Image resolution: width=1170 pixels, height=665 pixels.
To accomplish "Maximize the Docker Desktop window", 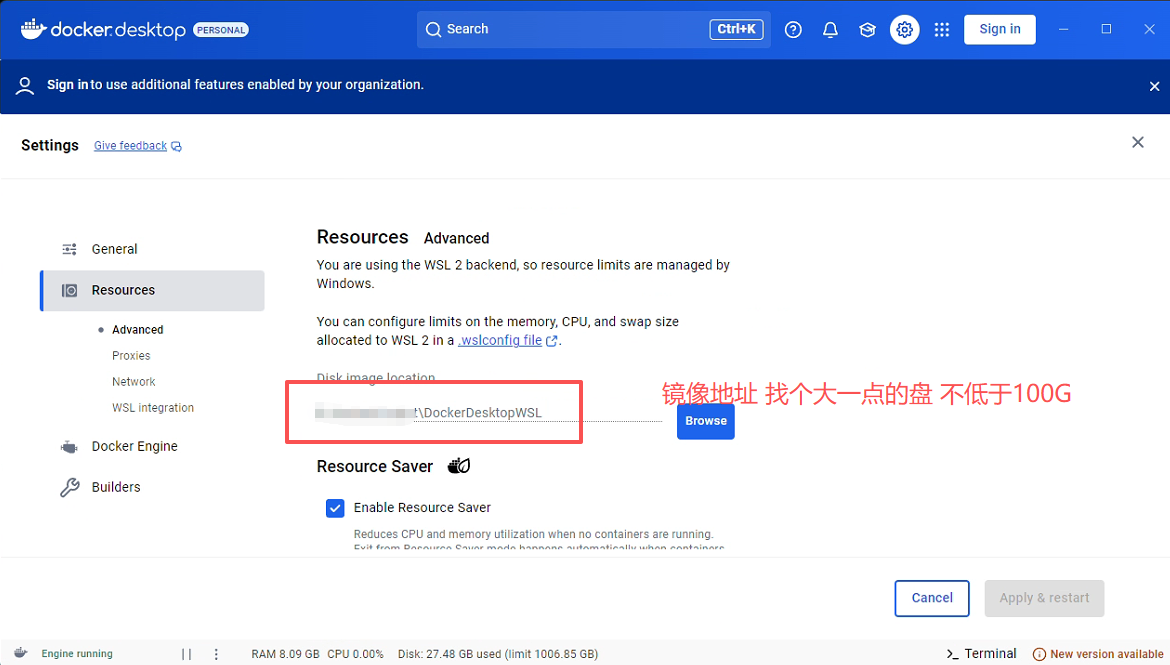I will 1106,29.
